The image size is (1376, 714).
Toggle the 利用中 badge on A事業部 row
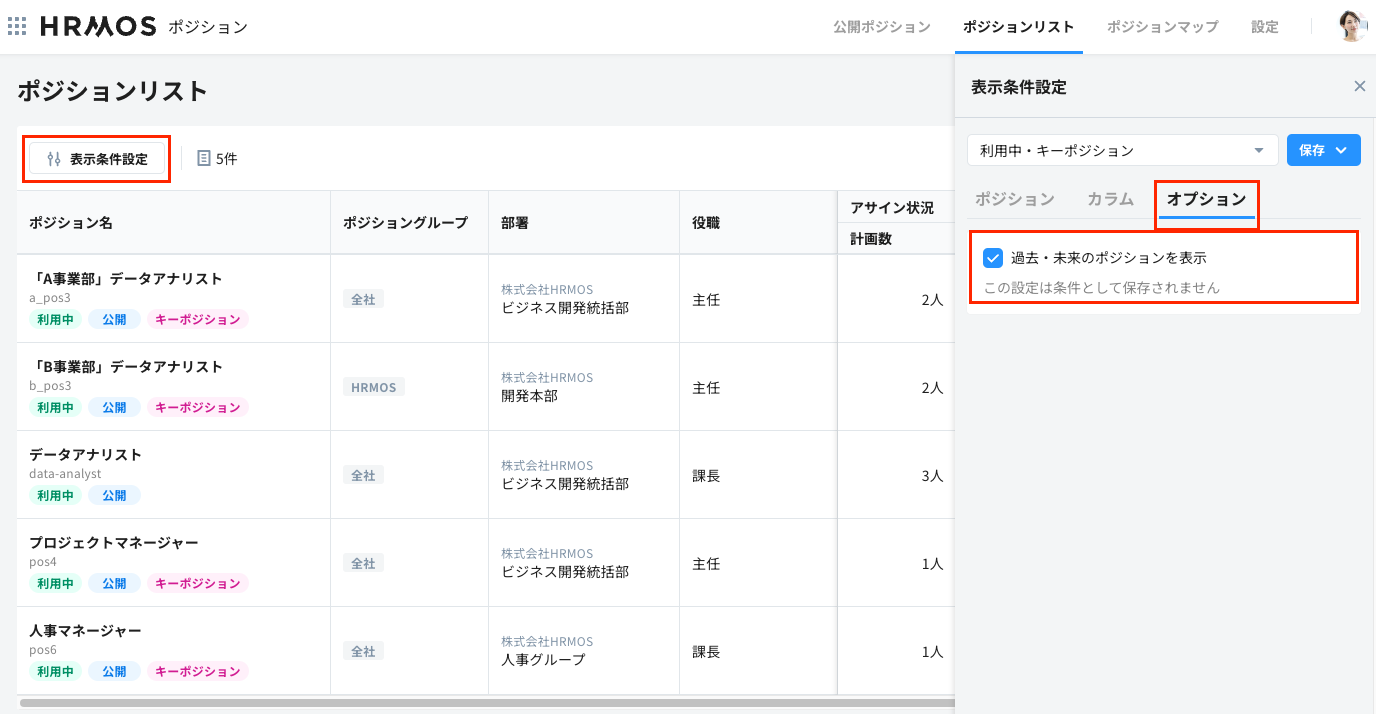click(x=55, y=319)
